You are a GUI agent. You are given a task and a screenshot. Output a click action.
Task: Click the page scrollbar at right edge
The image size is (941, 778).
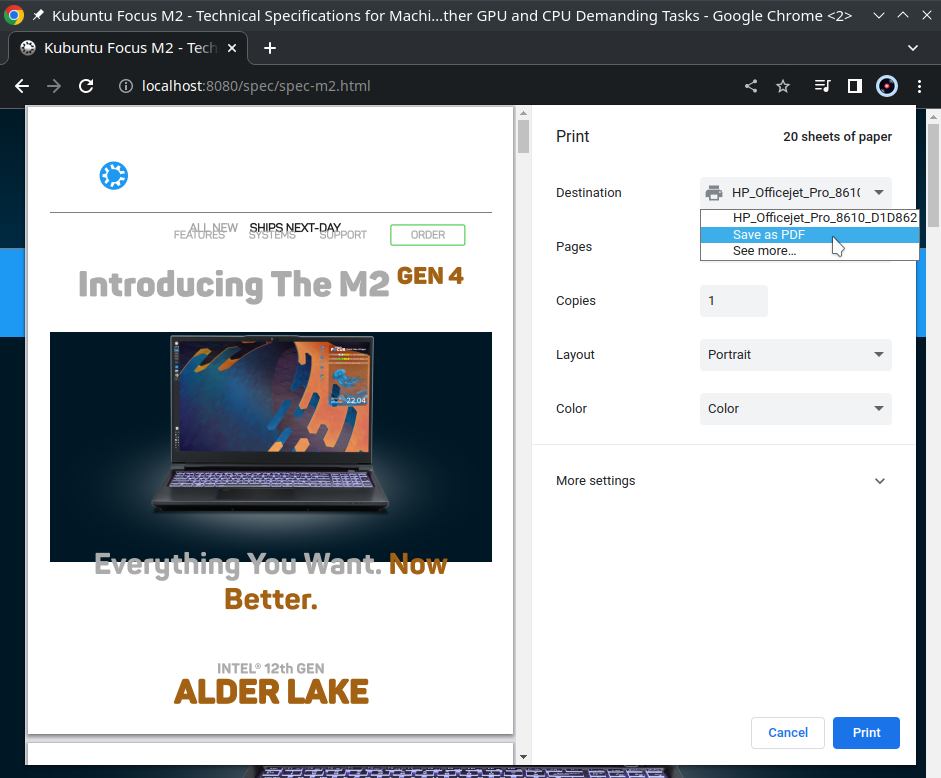click(933, 175)
